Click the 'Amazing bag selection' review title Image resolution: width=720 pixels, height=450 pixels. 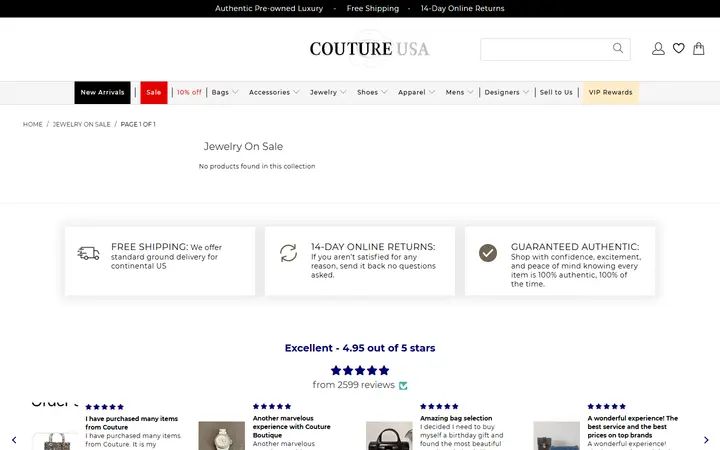(x=456, y=418)
